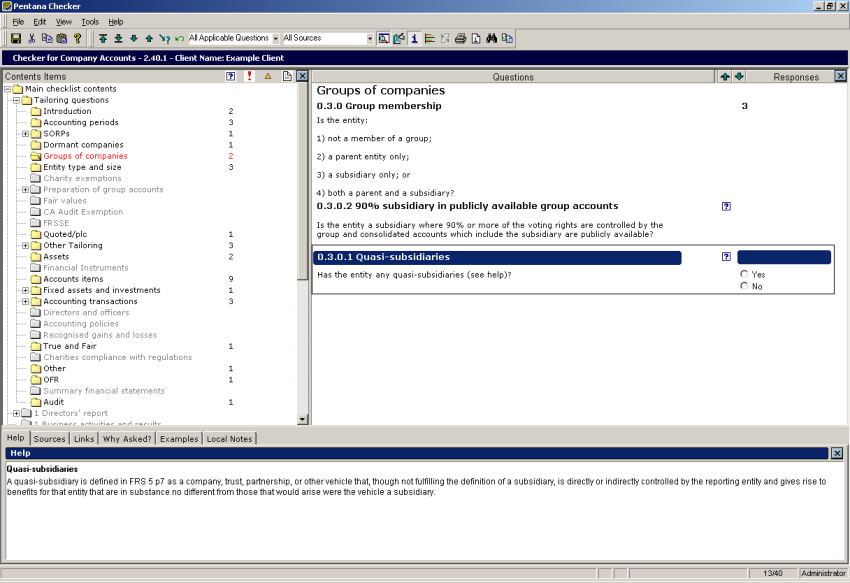This screenshot has height=583, width=850.
Task: Collapse the Tailoring questions node
Action: 16,100
